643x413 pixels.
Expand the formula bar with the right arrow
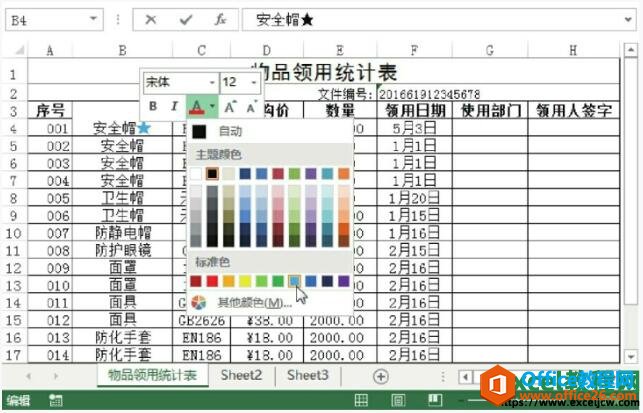pos(628,19)
